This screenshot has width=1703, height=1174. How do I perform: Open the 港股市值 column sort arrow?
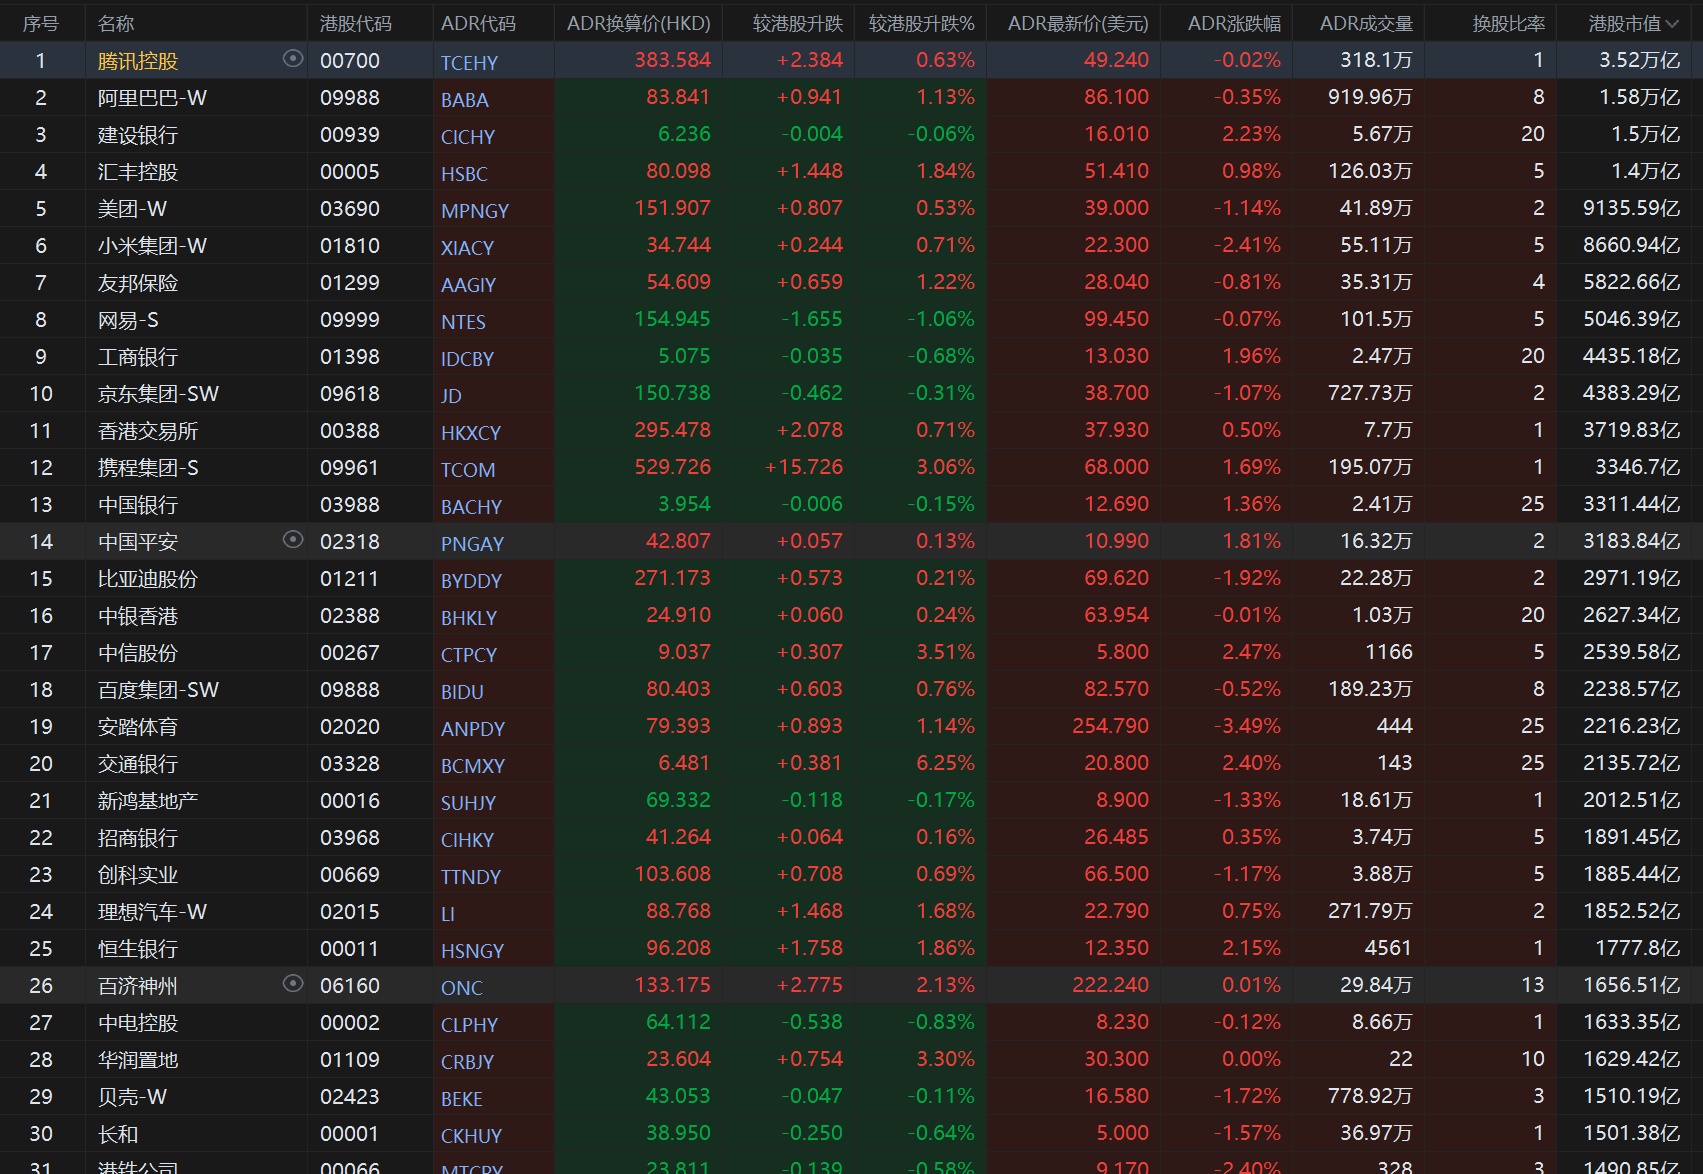pyautogui.click(x=1673, y=23)
